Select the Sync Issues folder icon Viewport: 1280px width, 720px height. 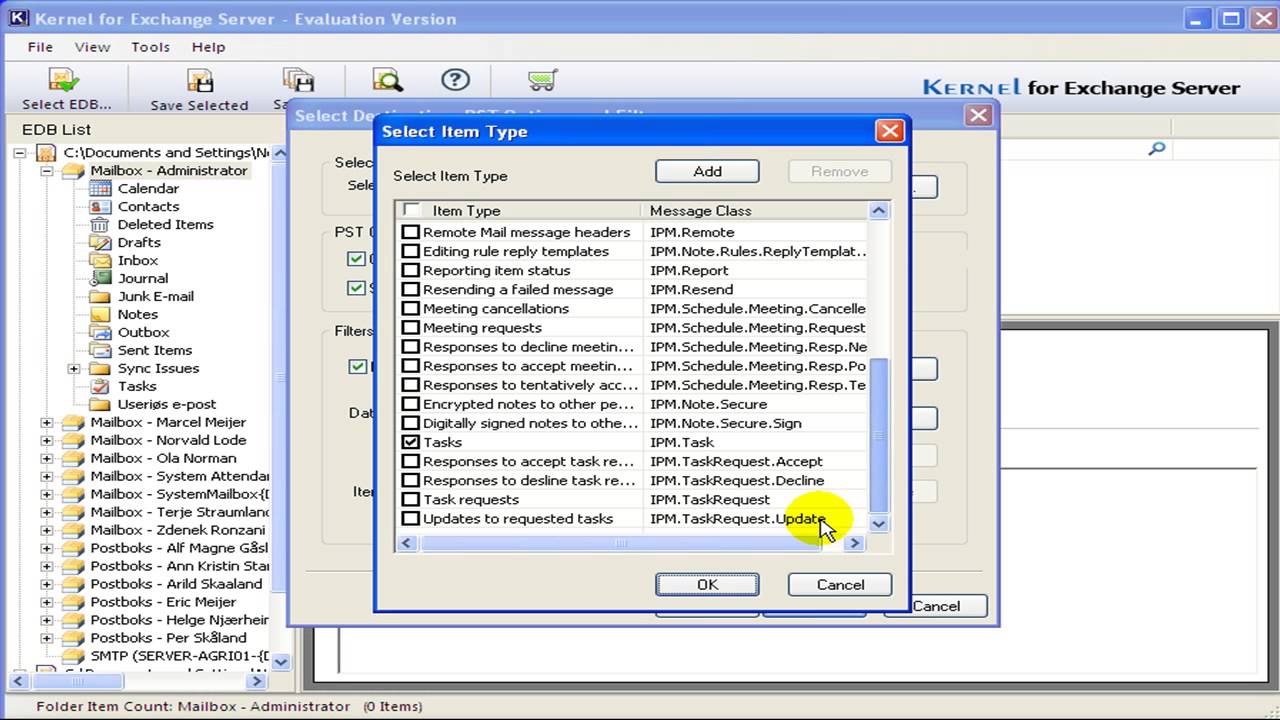(x=100, y=368)
